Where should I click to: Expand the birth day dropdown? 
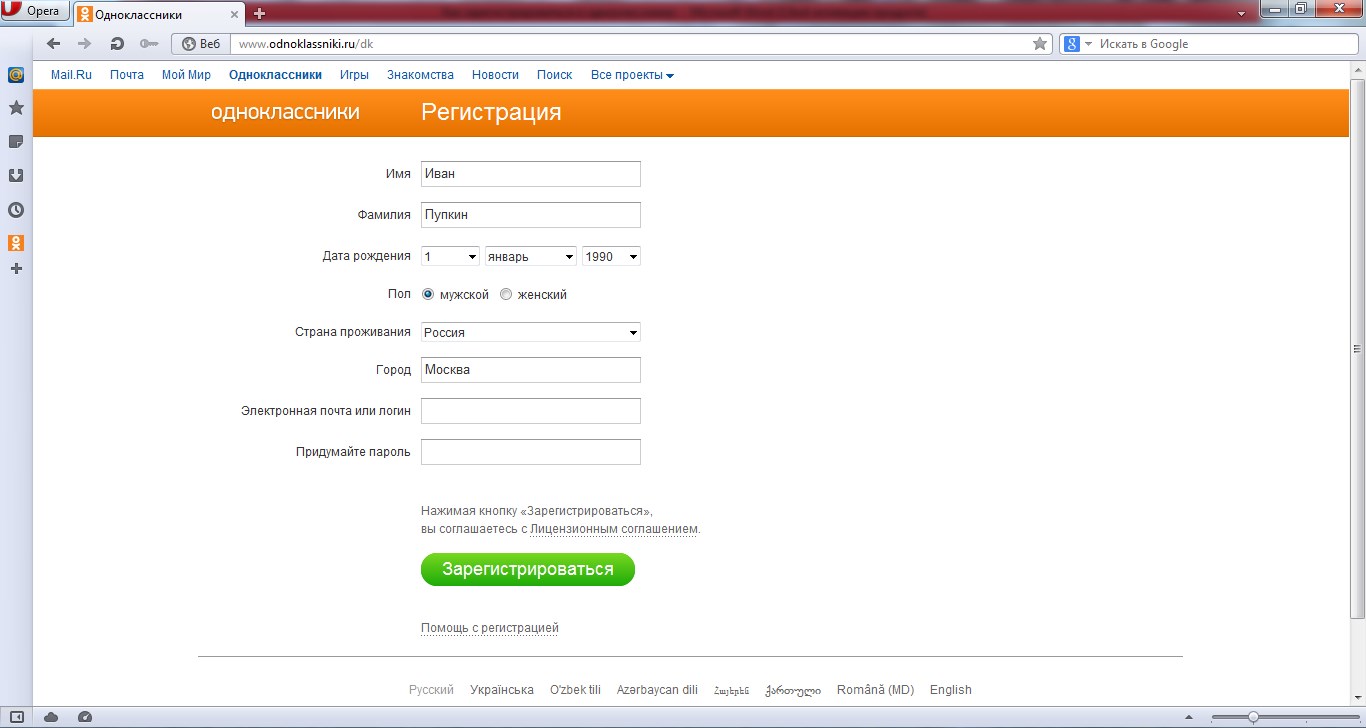pyautogui.click(x=450, y=257)
